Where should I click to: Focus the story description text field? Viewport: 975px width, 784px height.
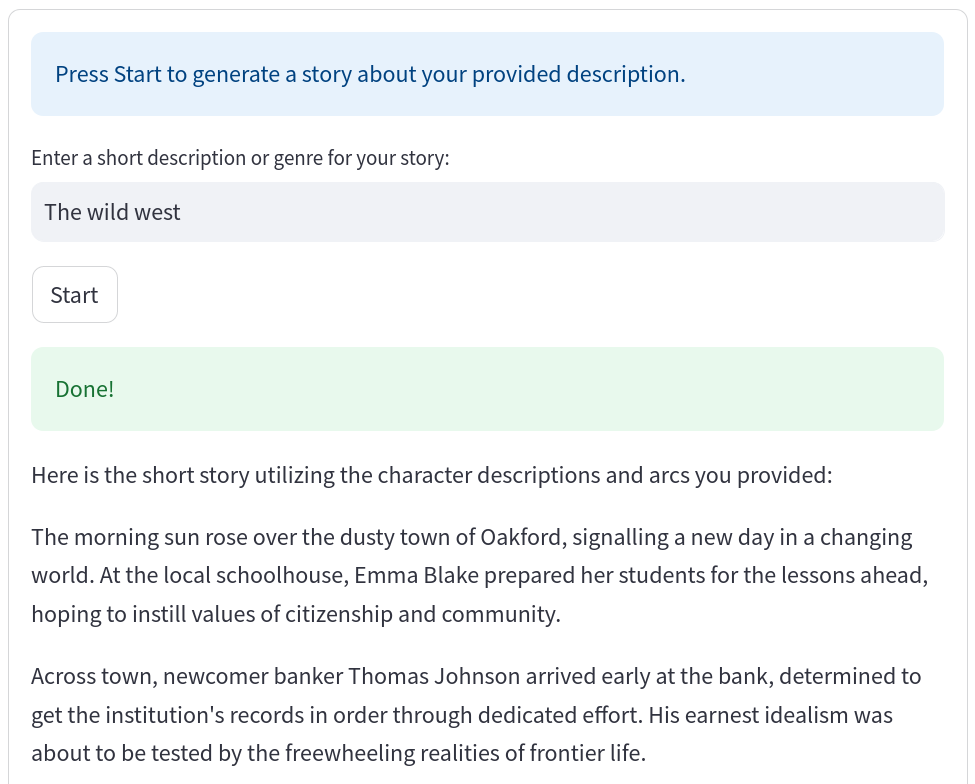(x=488, y=212)
